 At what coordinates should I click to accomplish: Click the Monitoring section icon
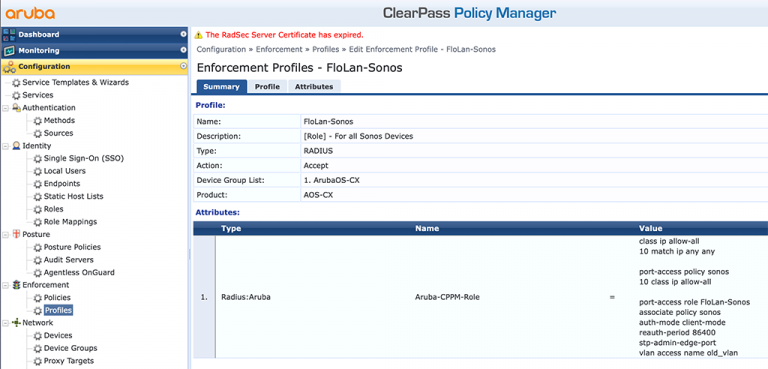(8, 50)
